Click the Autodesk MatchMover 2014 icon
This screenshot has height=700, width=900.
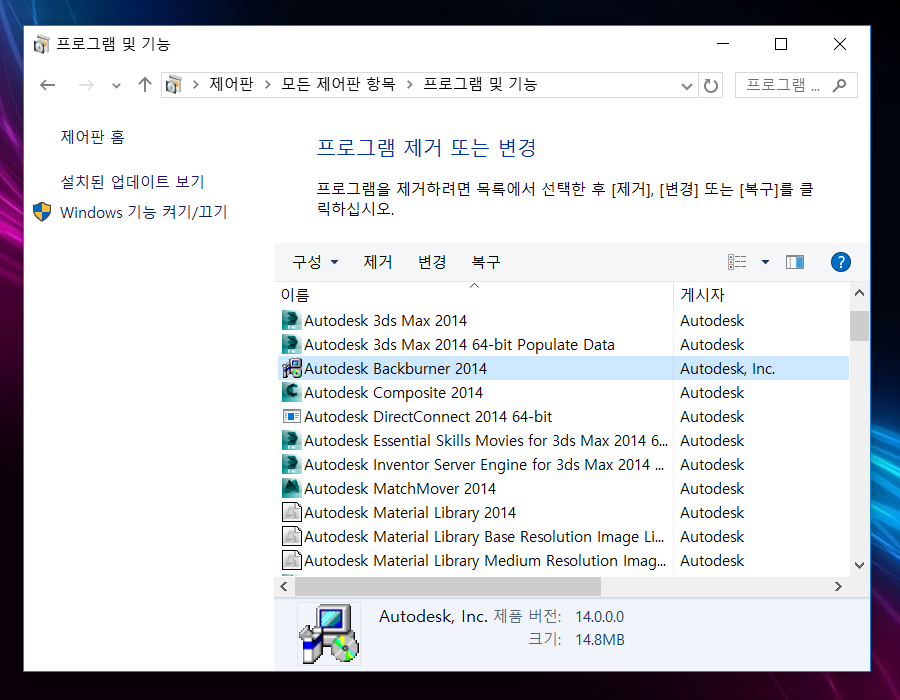292,488
